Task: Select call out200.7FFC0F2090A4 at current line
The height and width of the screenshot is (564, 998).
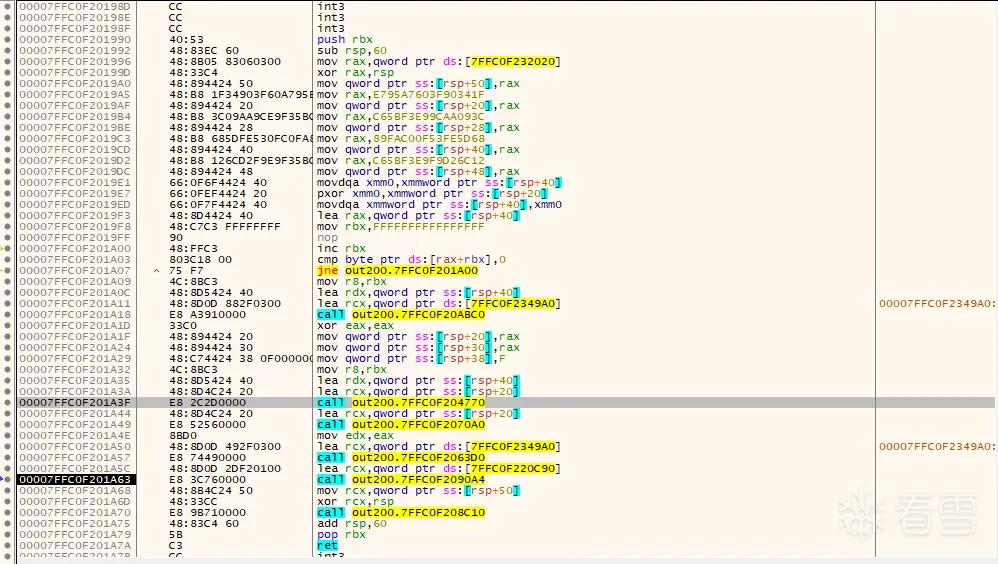Action: click(x=401, y=479)
